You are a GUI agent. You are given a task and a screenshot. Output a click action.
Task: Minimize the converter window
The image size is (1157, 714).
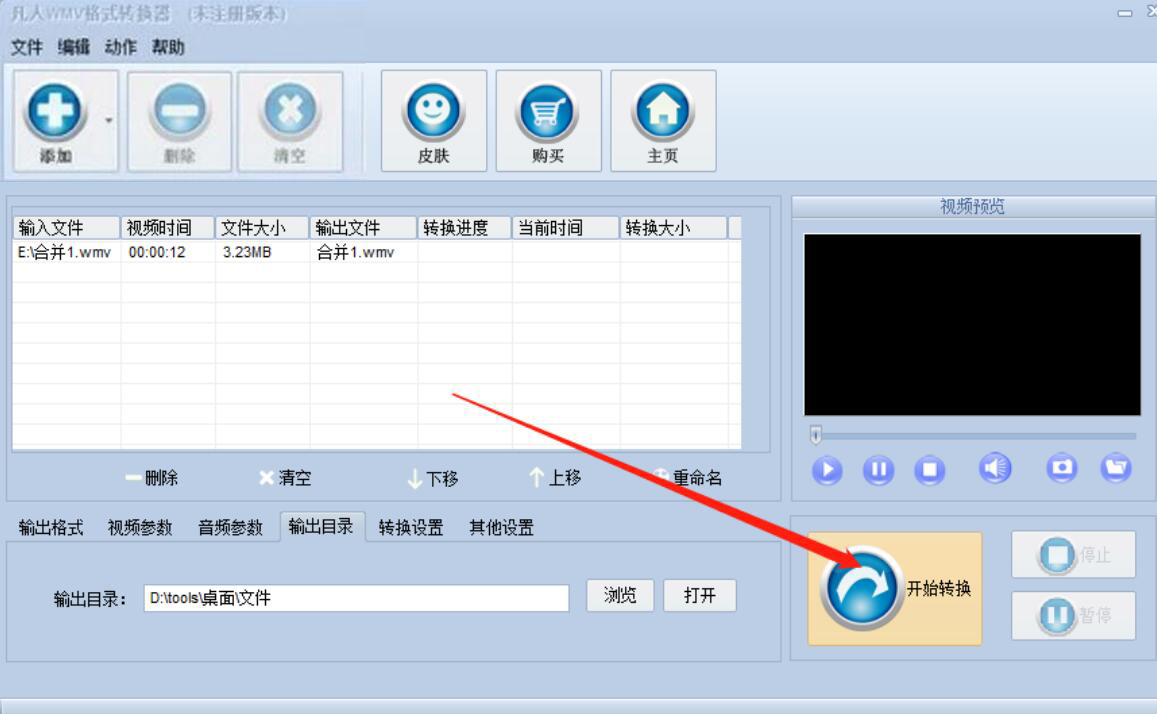(x=1125, y=13)
